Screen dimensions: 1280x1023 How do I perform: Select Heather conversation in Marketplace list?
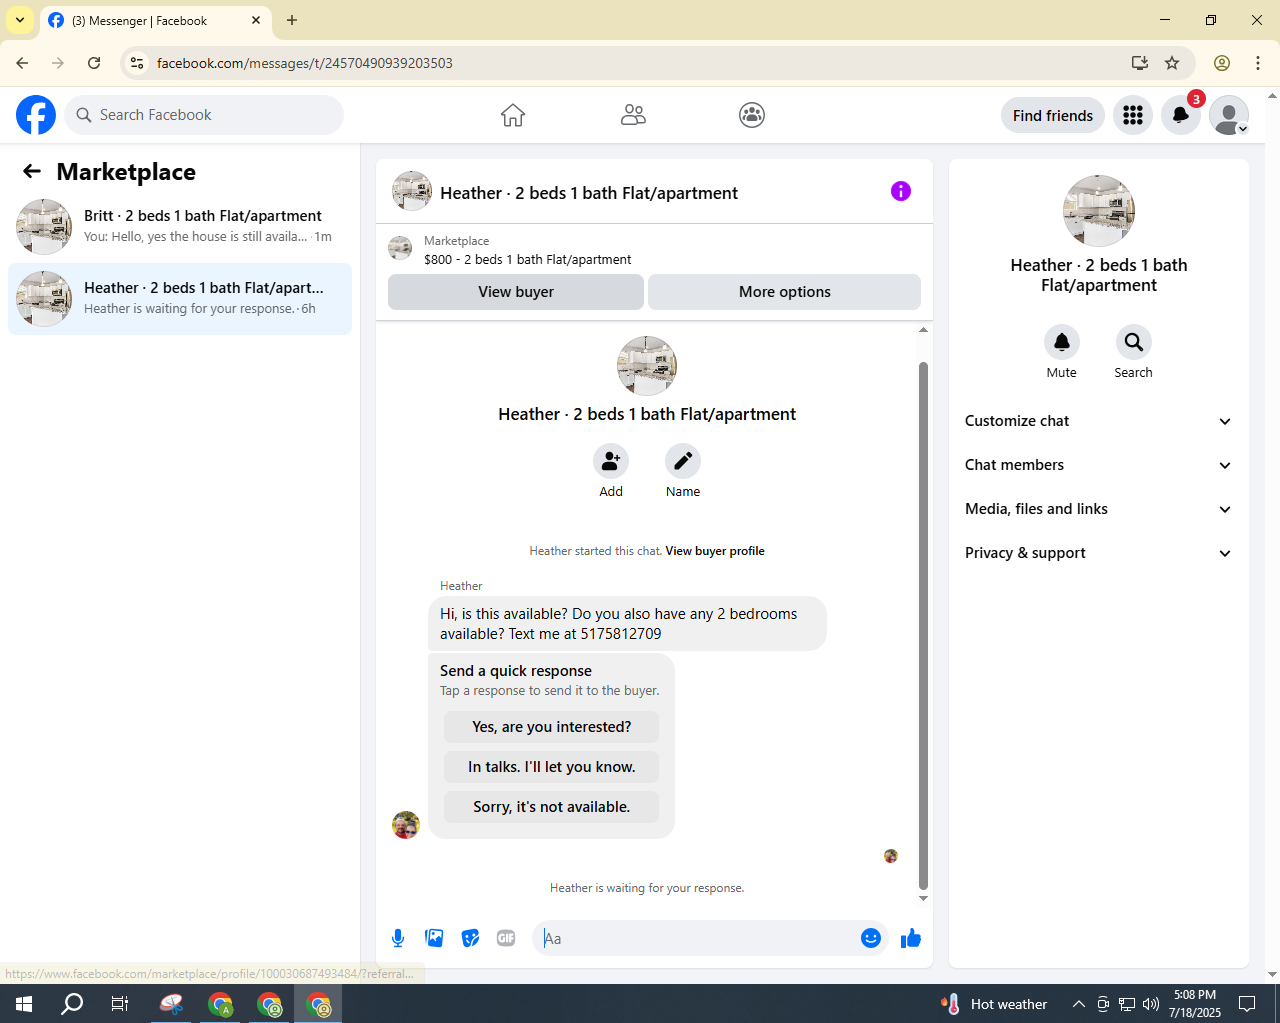coord(180,299)
